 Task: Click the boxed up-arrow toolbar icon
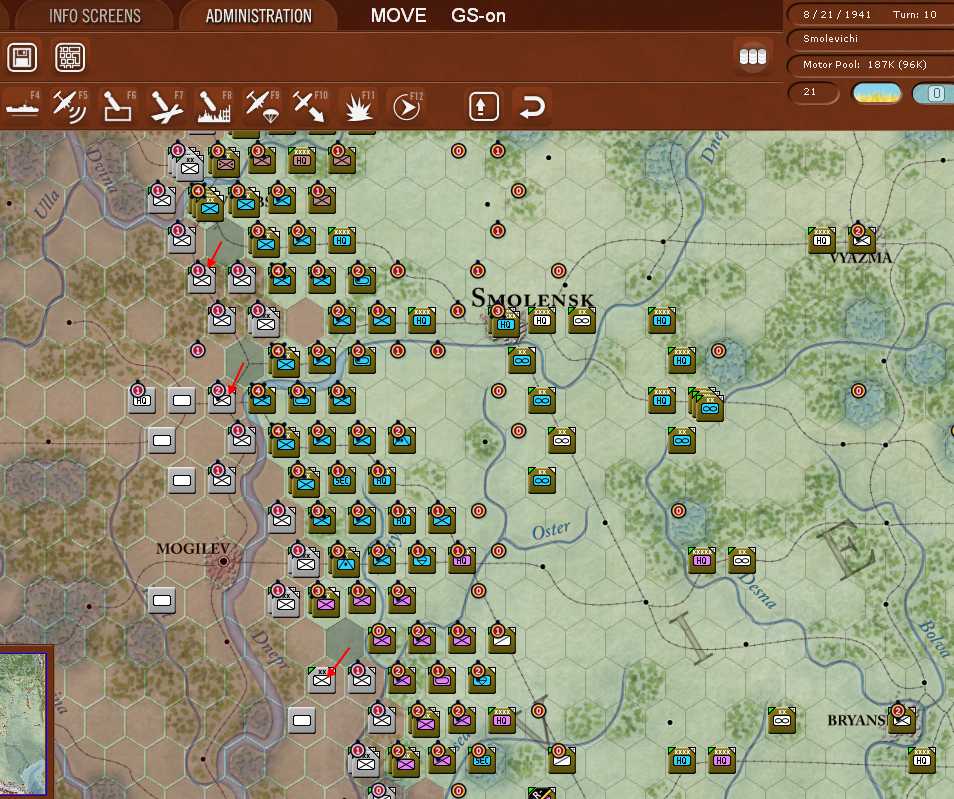click(484, 106)
